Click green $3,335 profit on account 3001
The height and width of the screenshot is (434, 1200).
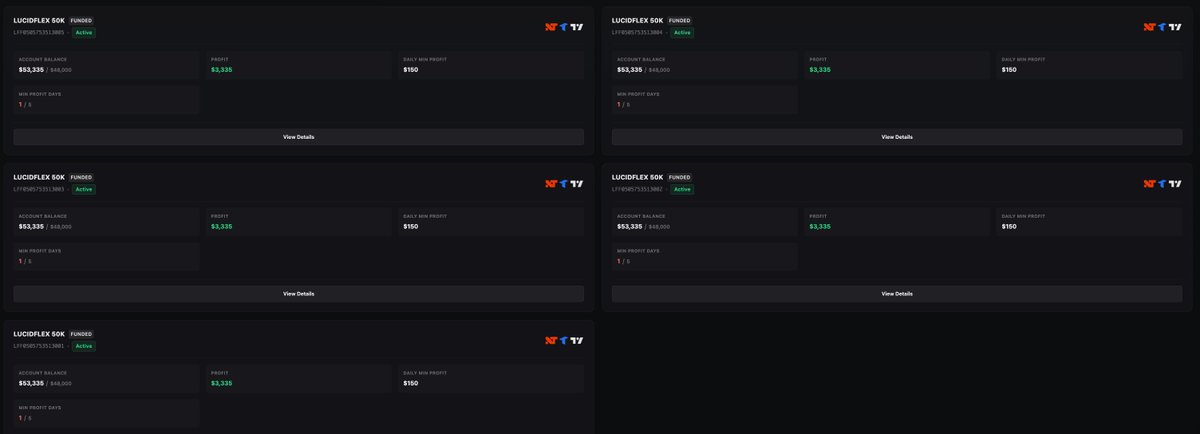(222, 383)
